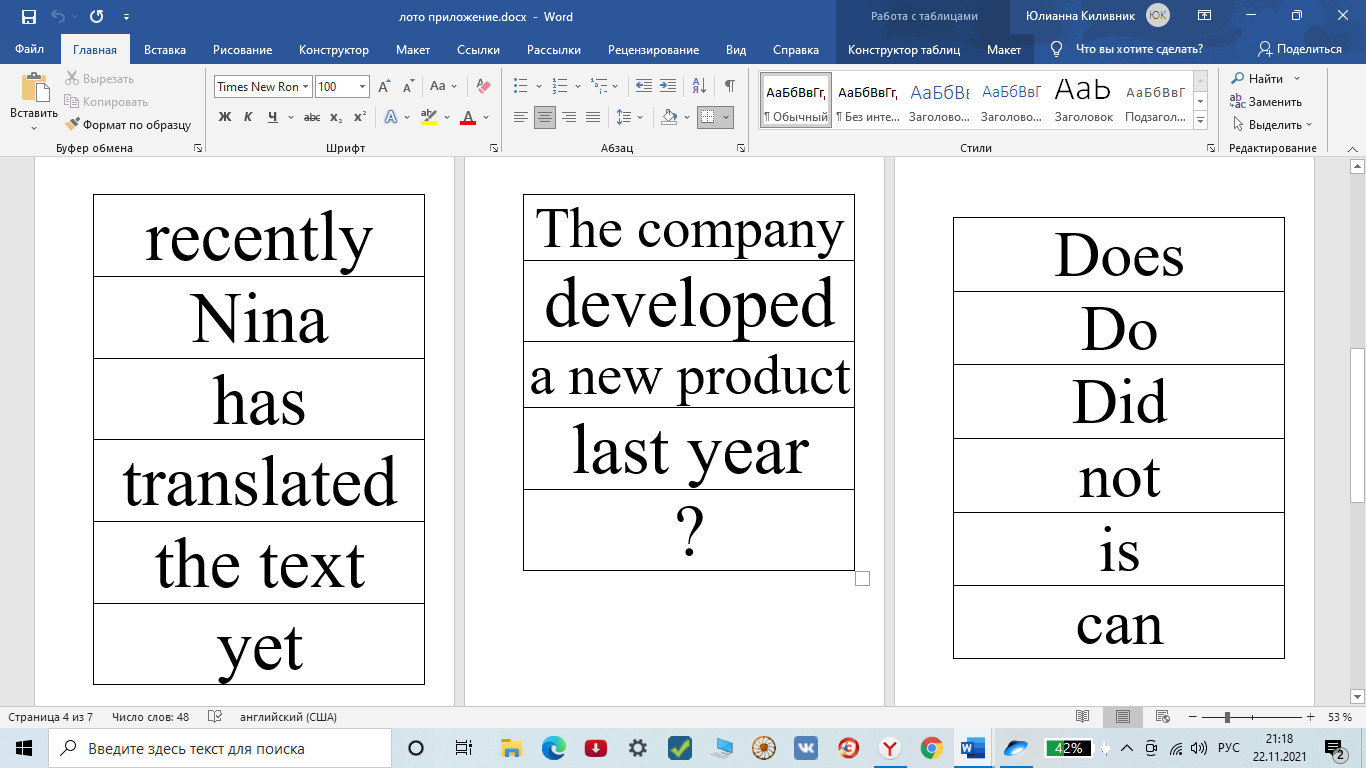Toggle center alignment button
This screenshot has height=768, width=1366.
pos(545,117)
